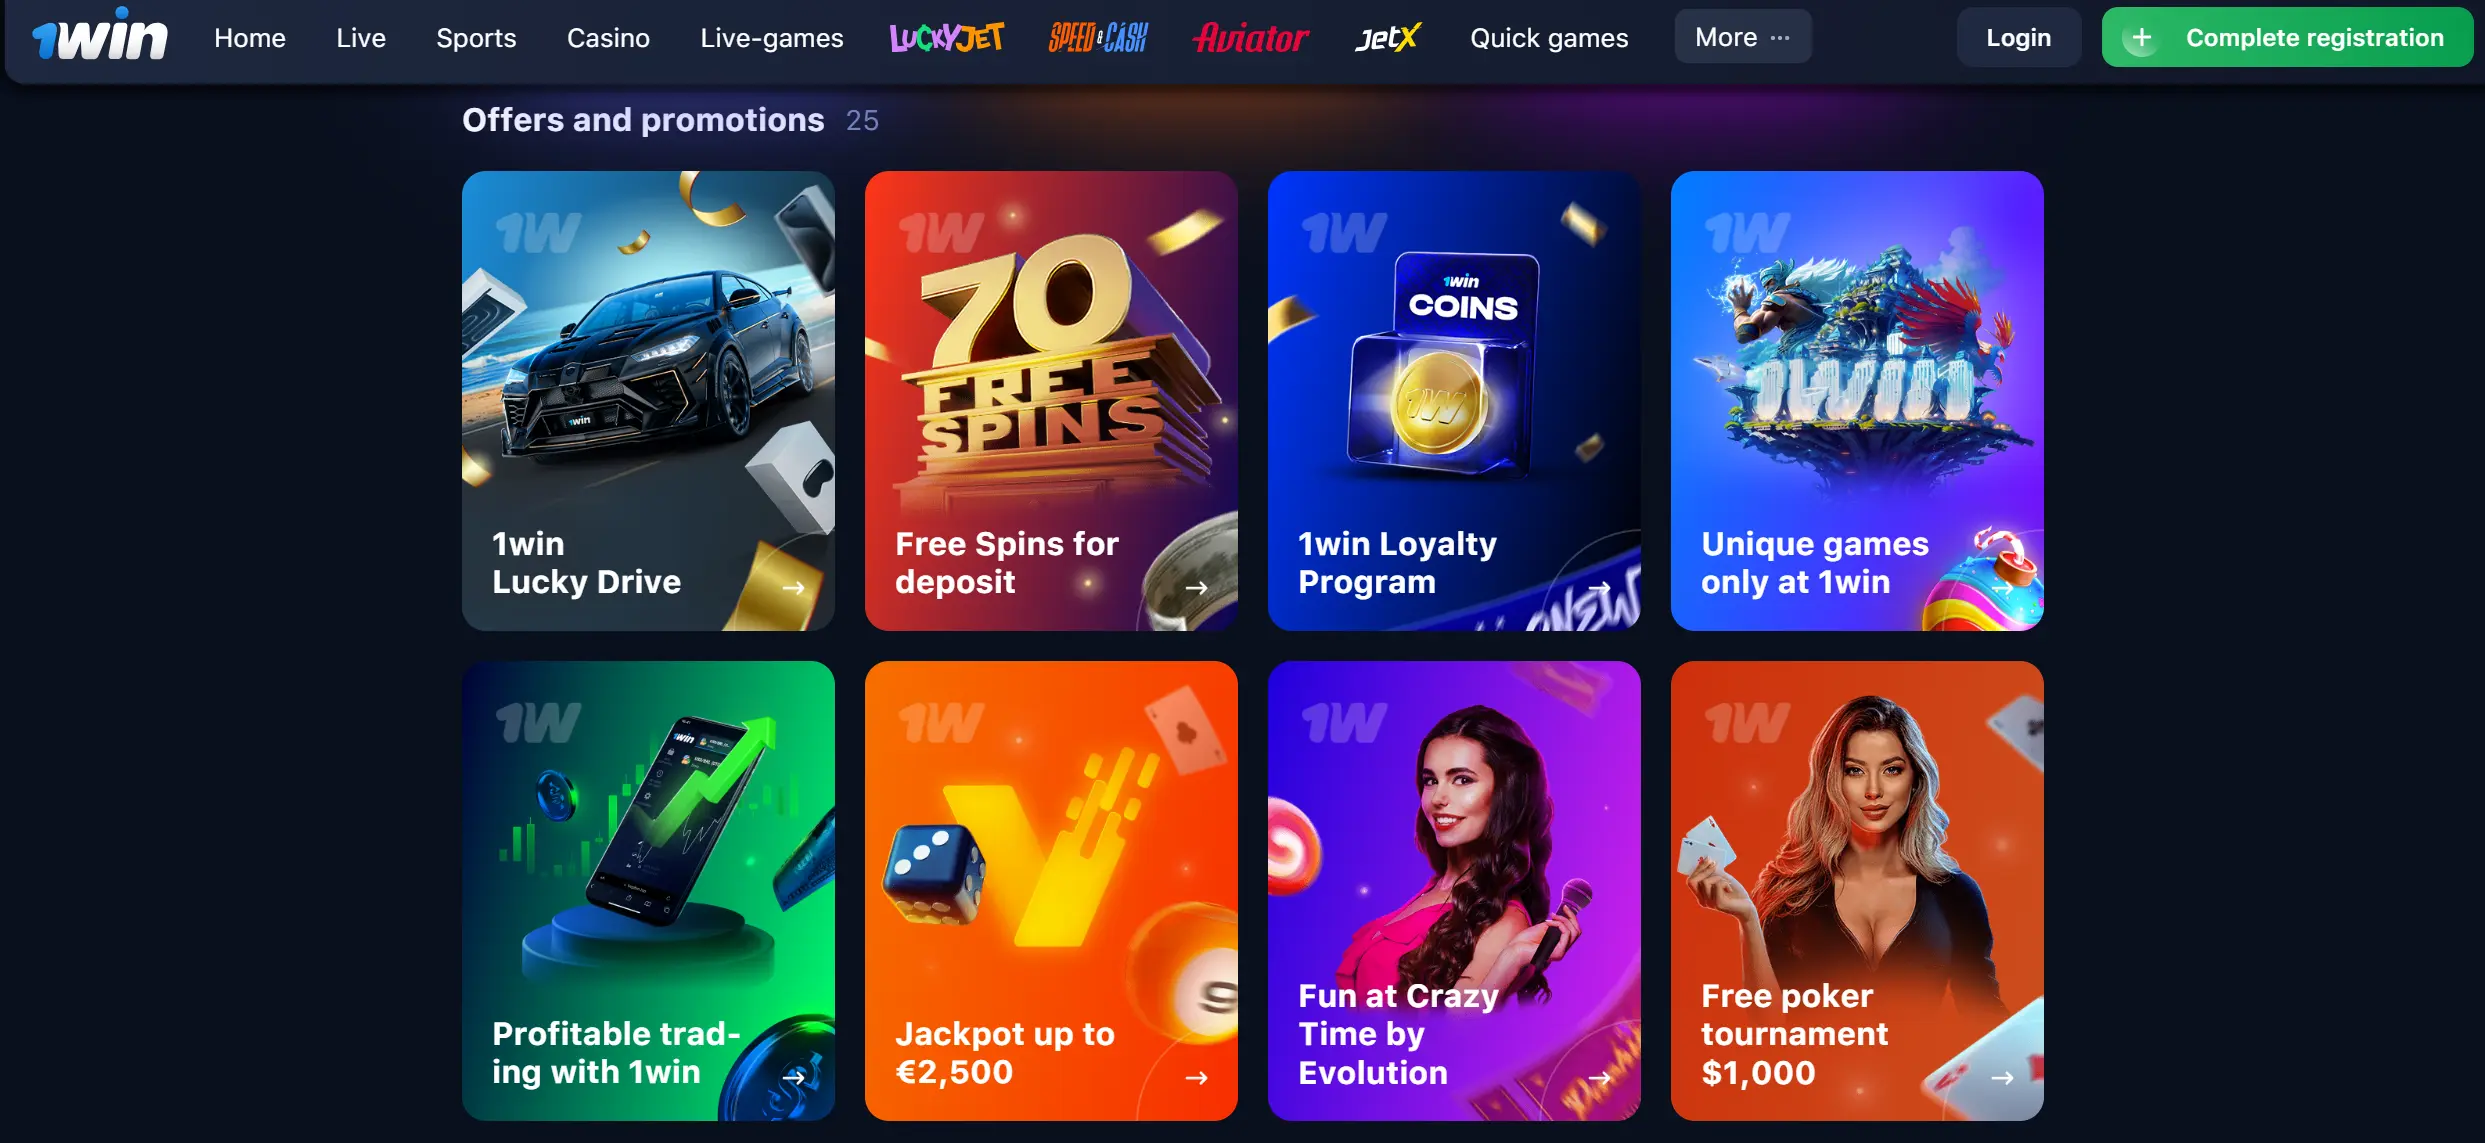Select Quick games in the navbar
This screenshot has width=2485, height=1143.
pos(1549,38)
